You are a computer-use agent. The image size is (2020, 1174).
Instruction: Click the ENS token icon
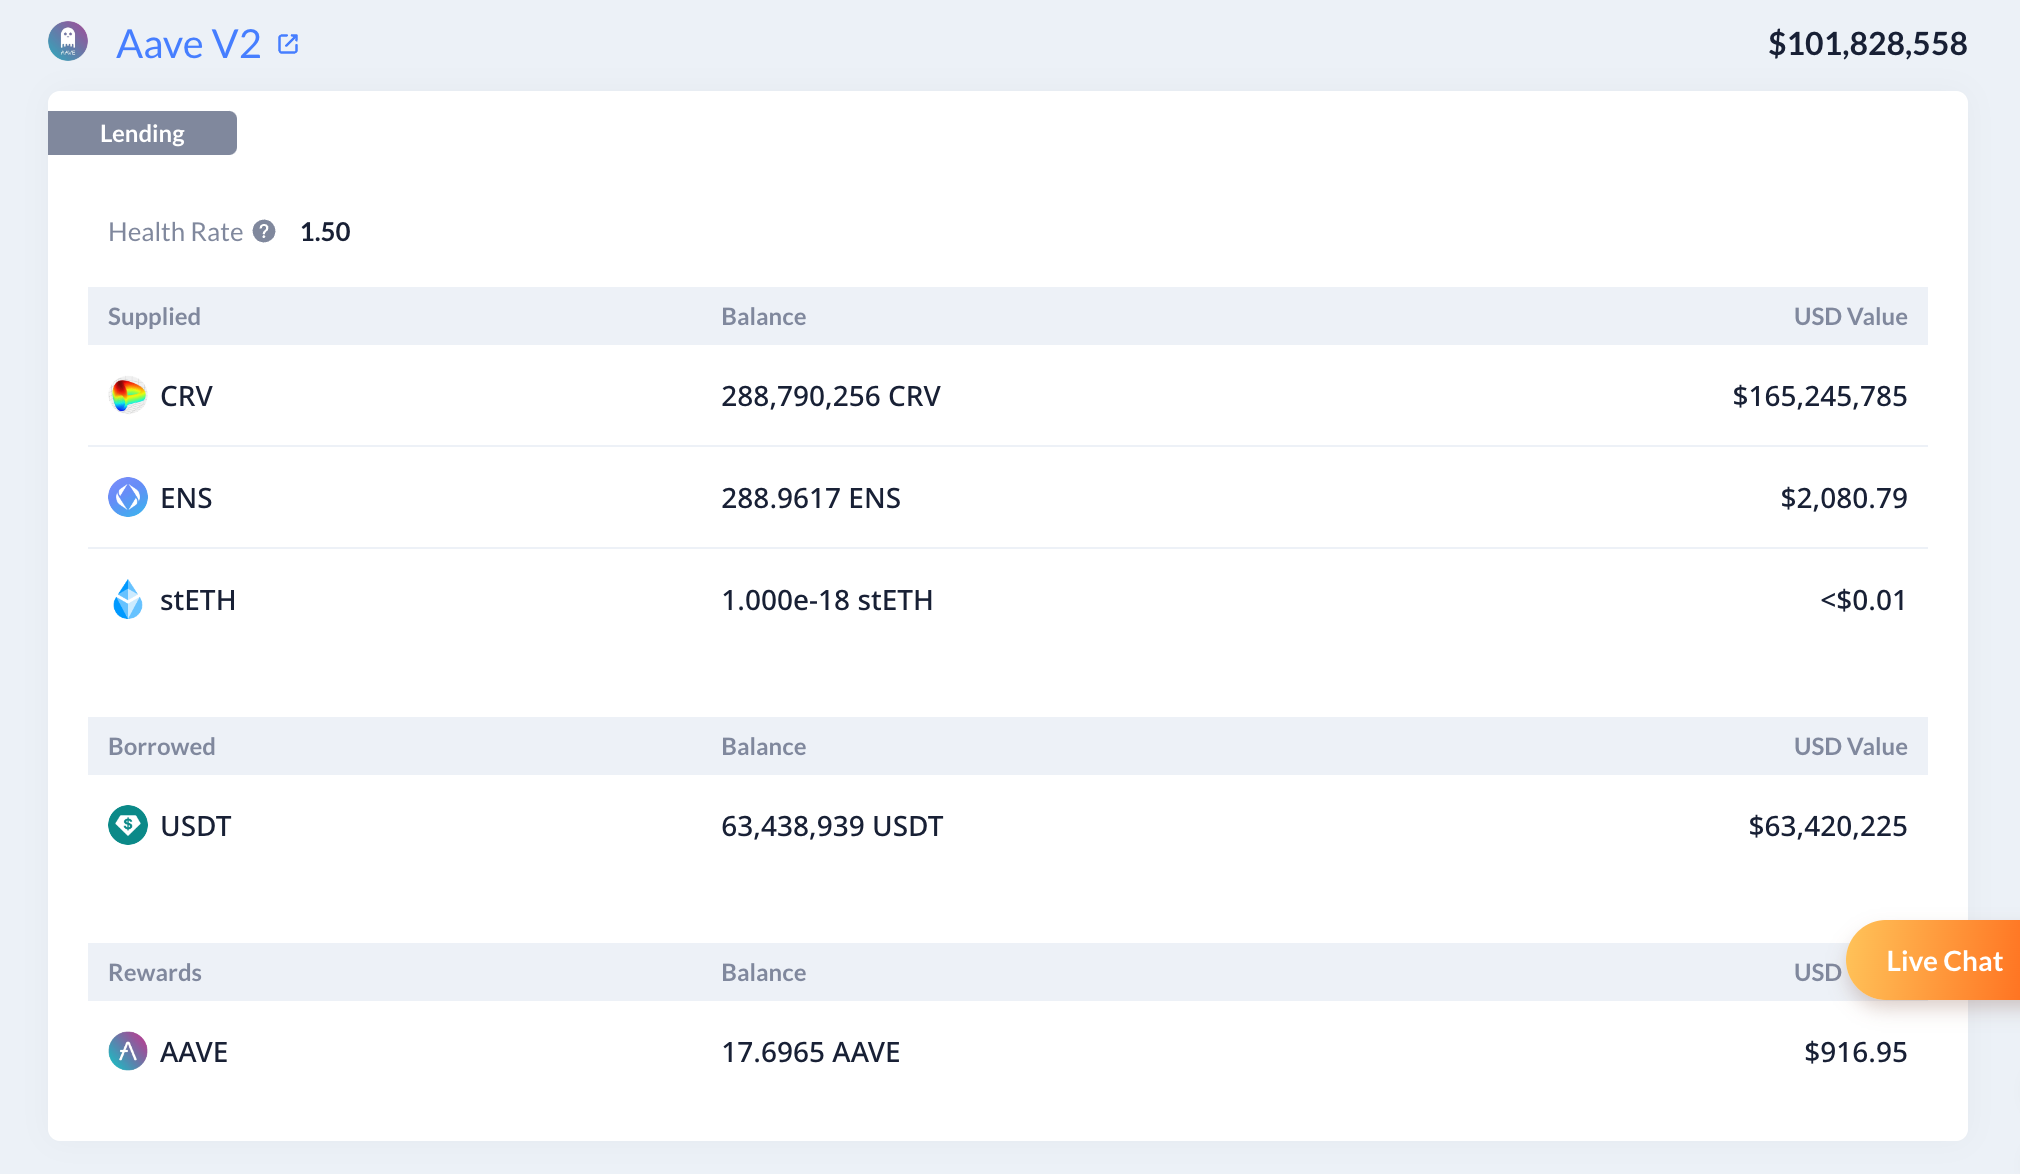(128, 497)
